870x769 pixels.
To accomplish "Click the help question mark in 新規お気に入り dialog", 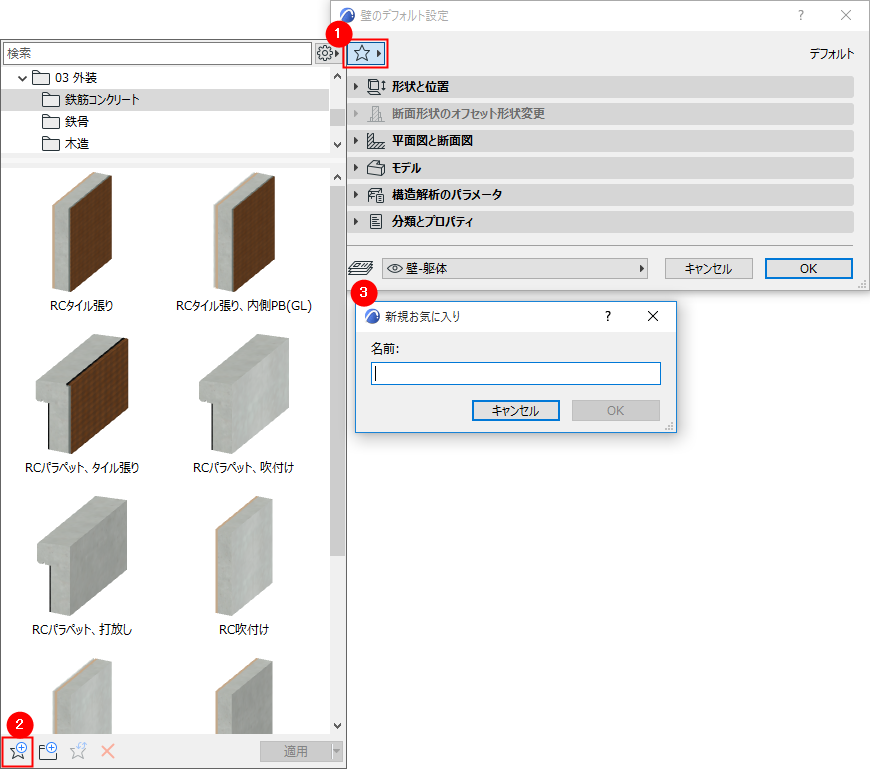I will (607, 316).
